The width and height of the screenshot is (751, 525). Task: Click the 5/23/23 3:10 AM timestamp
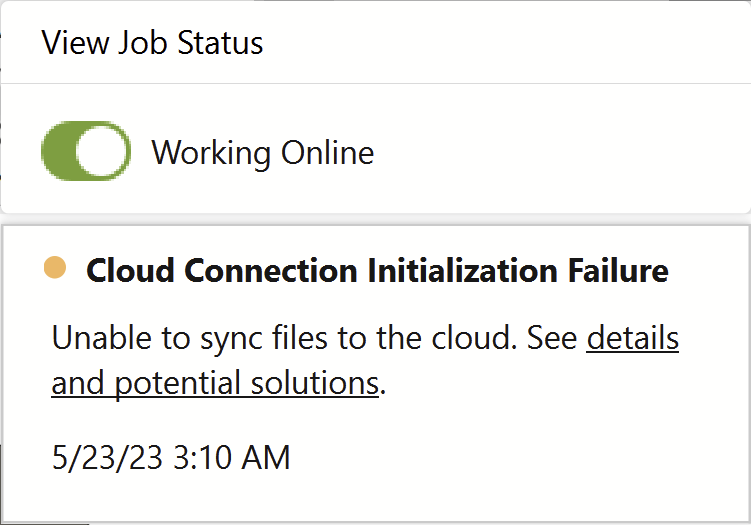pos(170,457)
